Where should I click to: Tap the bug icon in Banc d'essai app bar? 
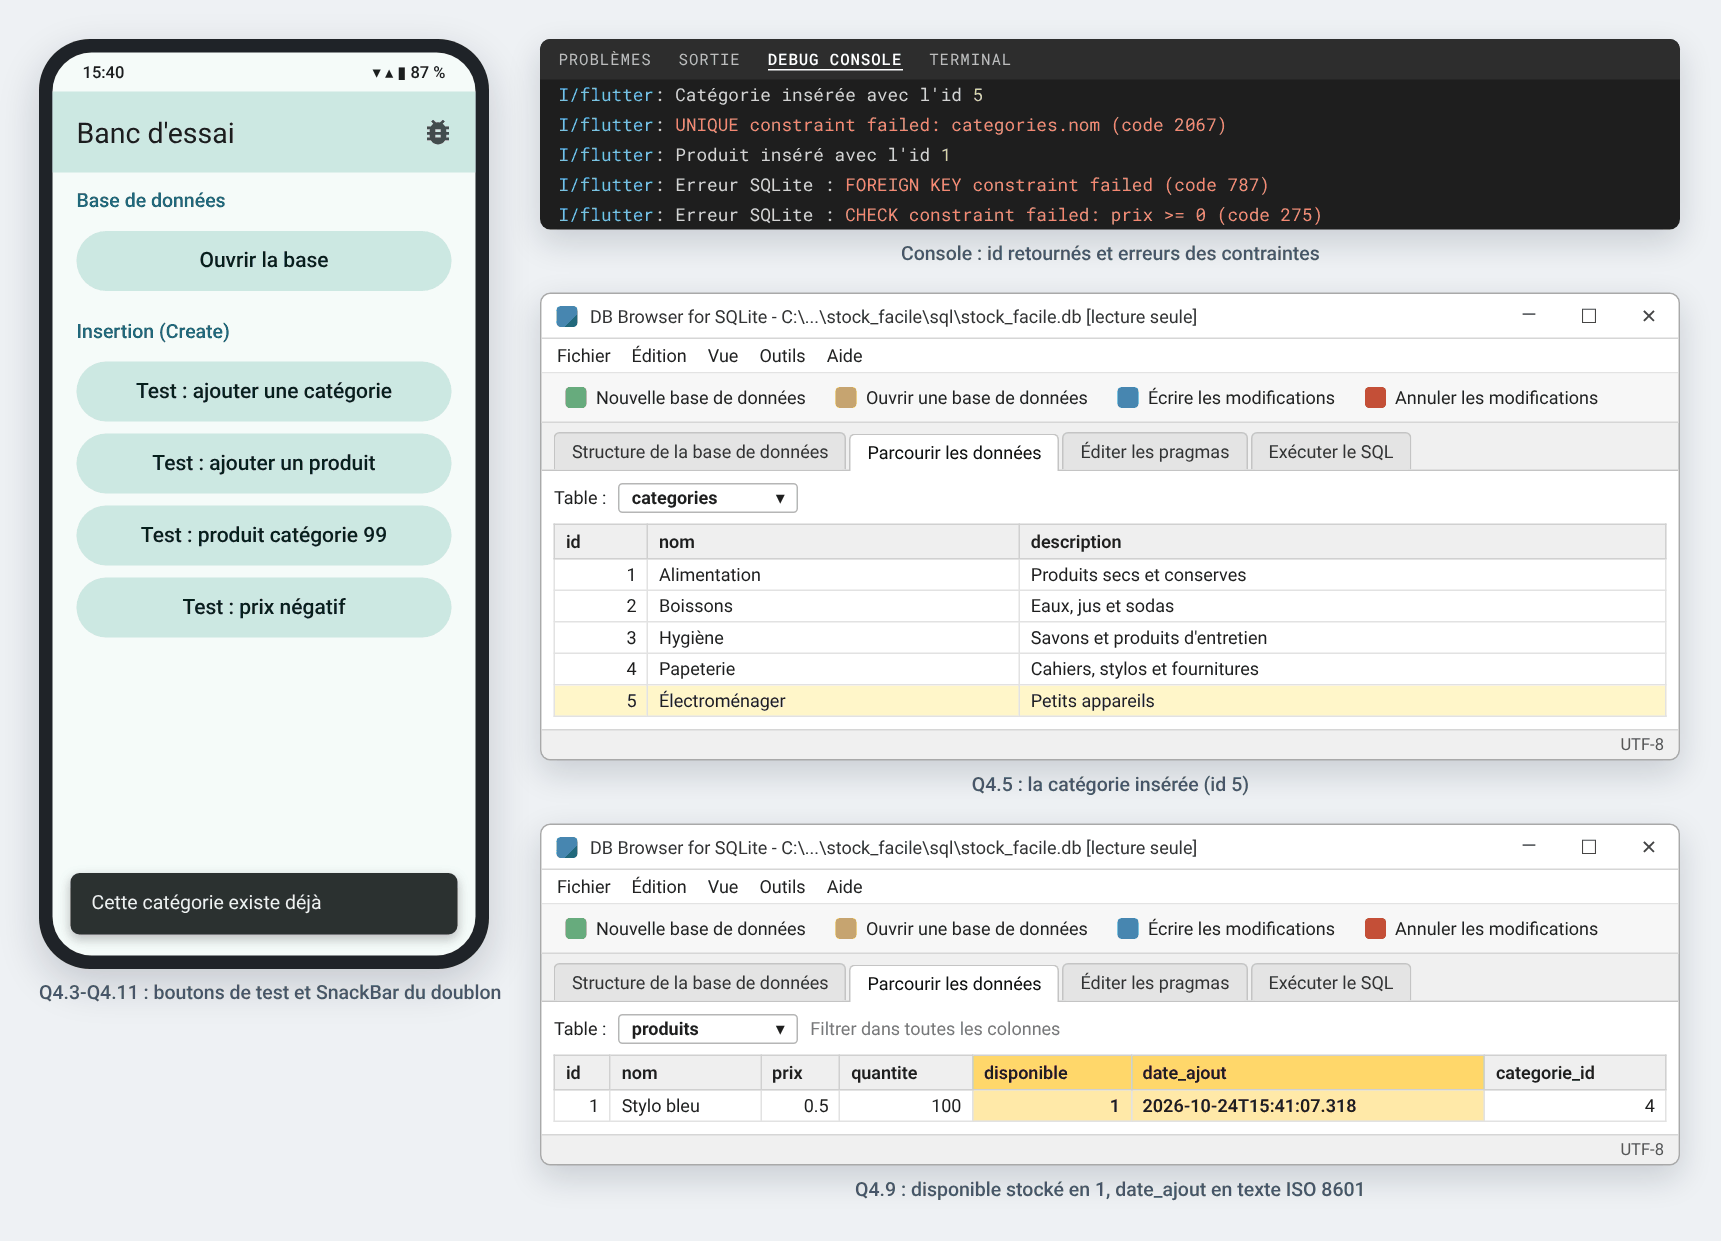pyautogui.click(x=438, y=132)
